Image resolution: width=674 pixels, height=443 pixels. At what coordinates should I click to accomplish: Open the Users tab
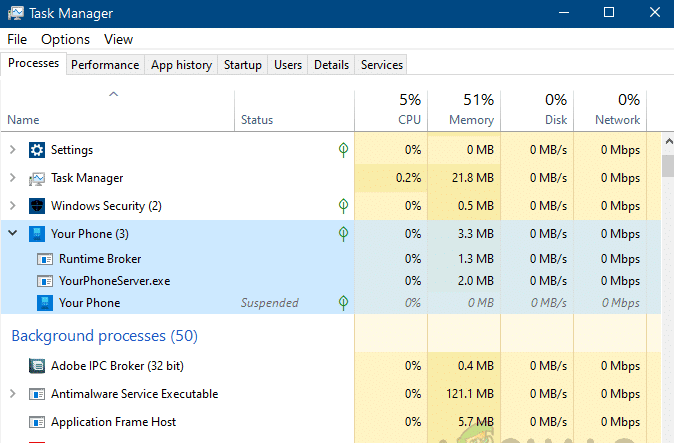288,65
